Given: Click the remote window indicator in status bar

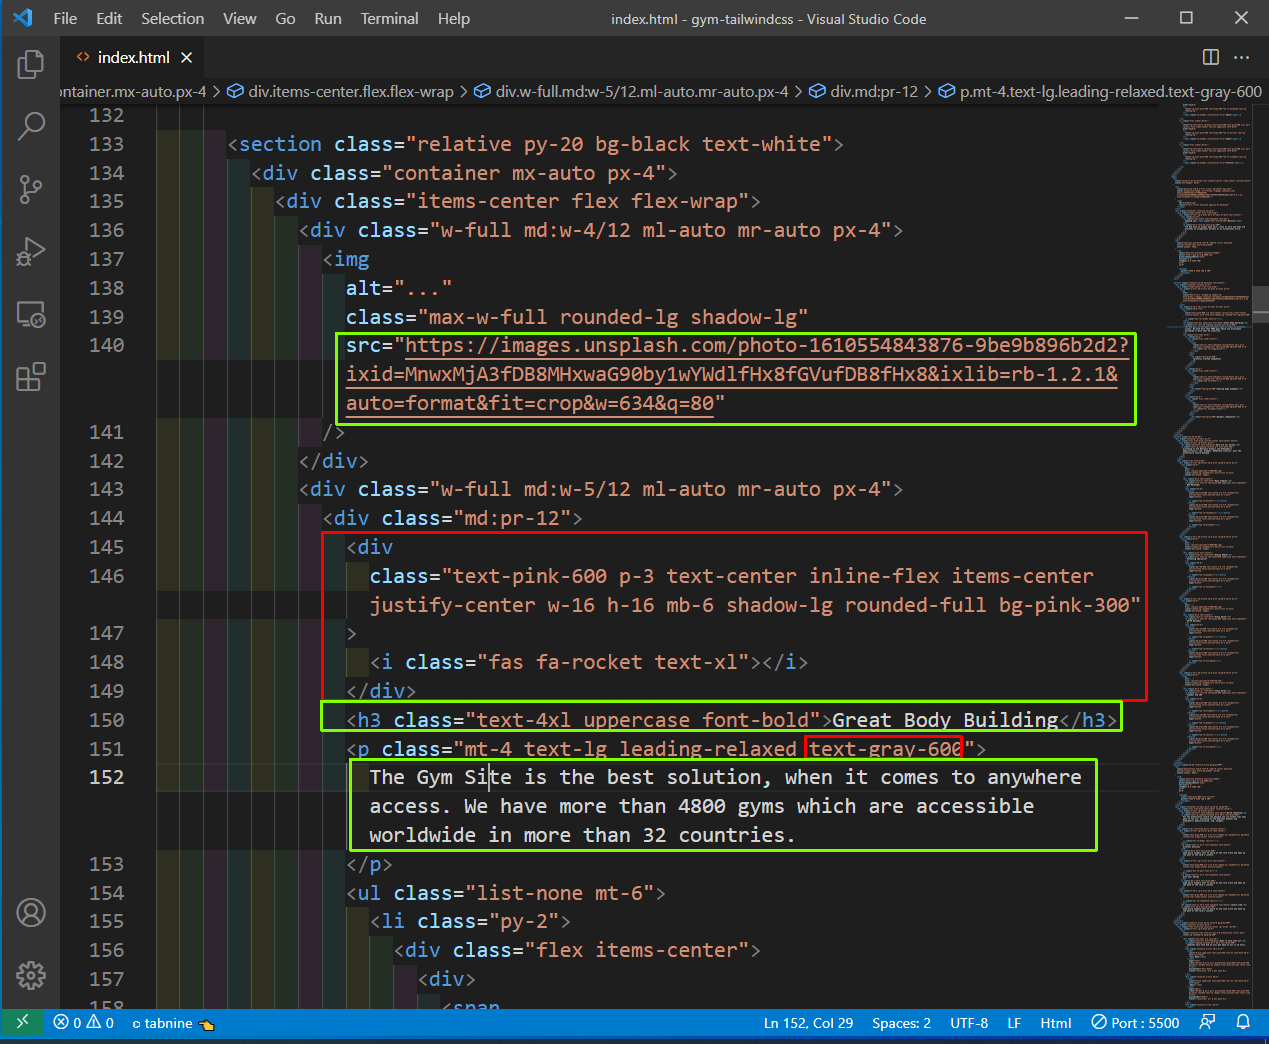Looking at the screenshot, I should (22, 1022).
